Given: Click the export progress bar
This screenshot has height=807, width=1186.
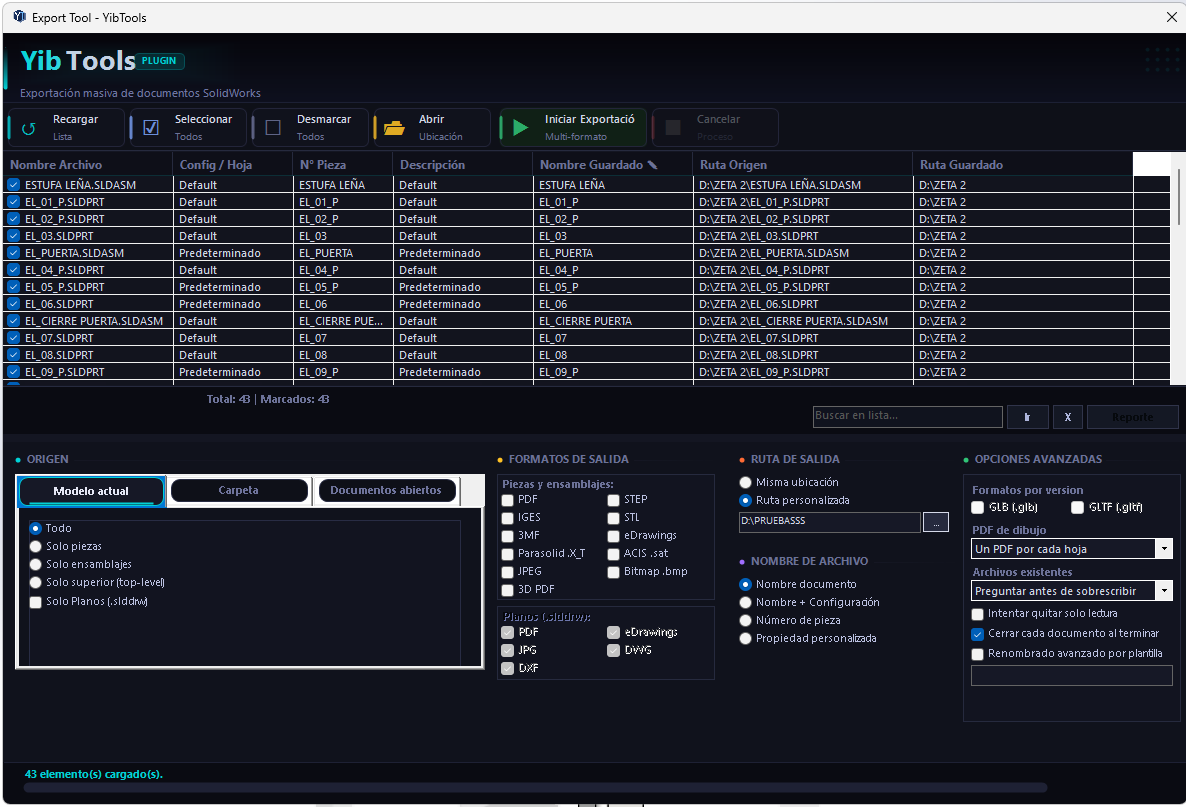Looking at the screenshot, I should tap(535, 787).
